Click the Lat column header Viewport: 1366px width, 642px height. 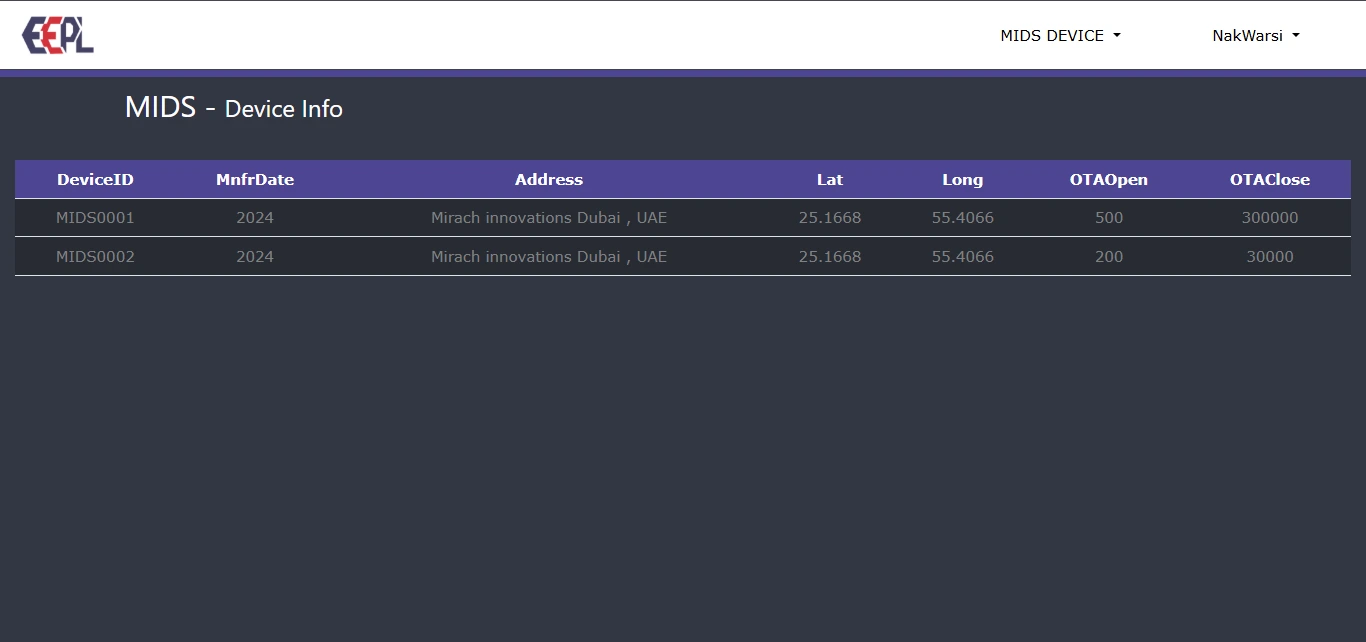coord(830,180)
